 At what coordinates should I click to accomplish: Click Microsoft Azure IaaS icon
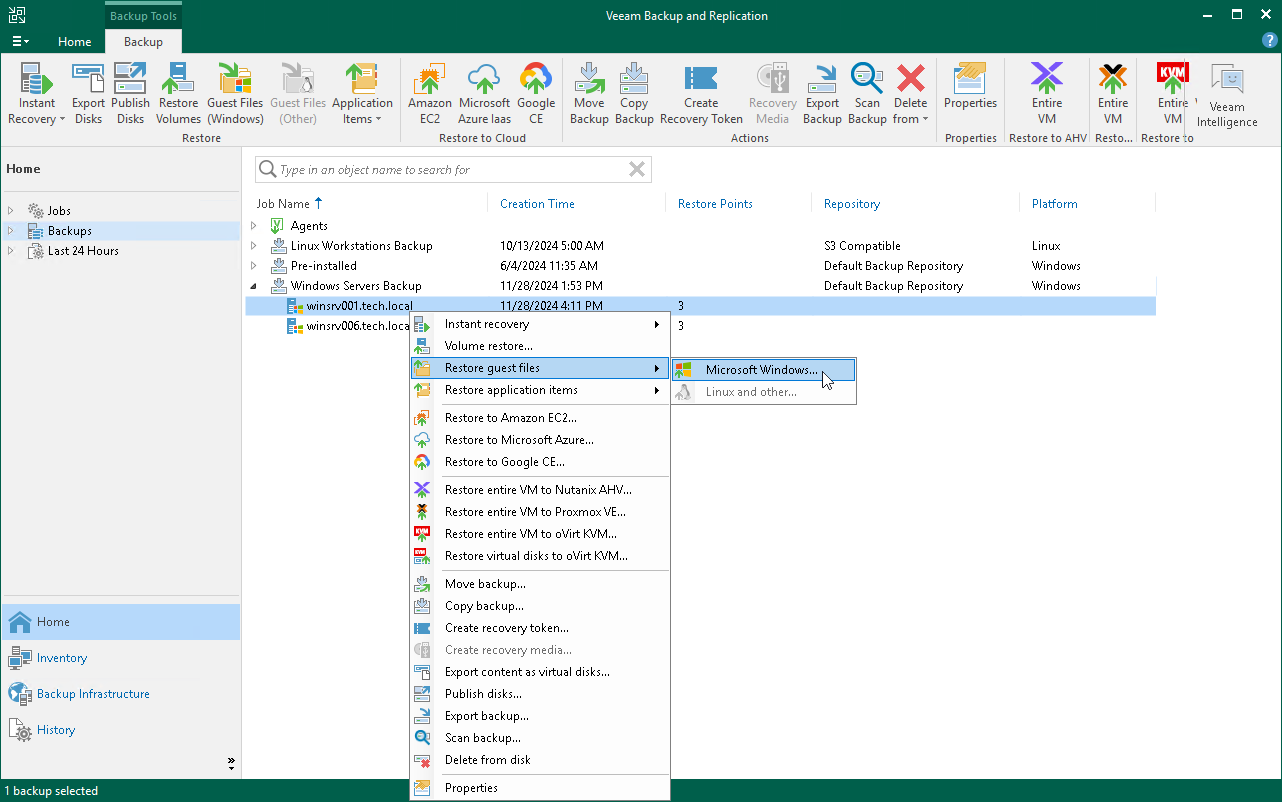coord(484,94)
